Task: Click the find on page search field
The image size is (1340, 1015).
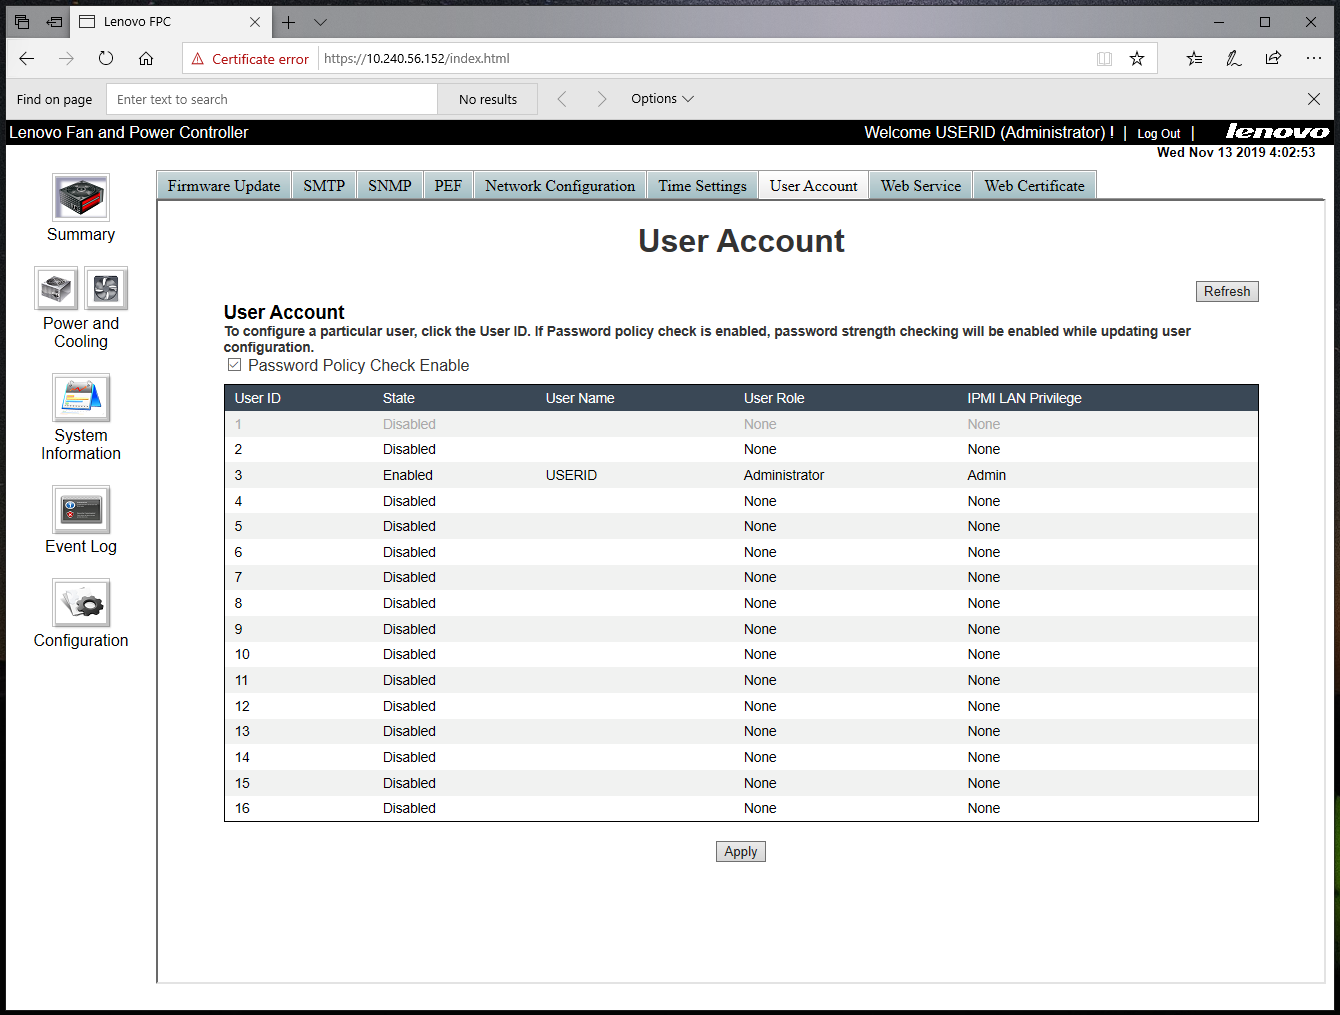Action: coord(272,99)
